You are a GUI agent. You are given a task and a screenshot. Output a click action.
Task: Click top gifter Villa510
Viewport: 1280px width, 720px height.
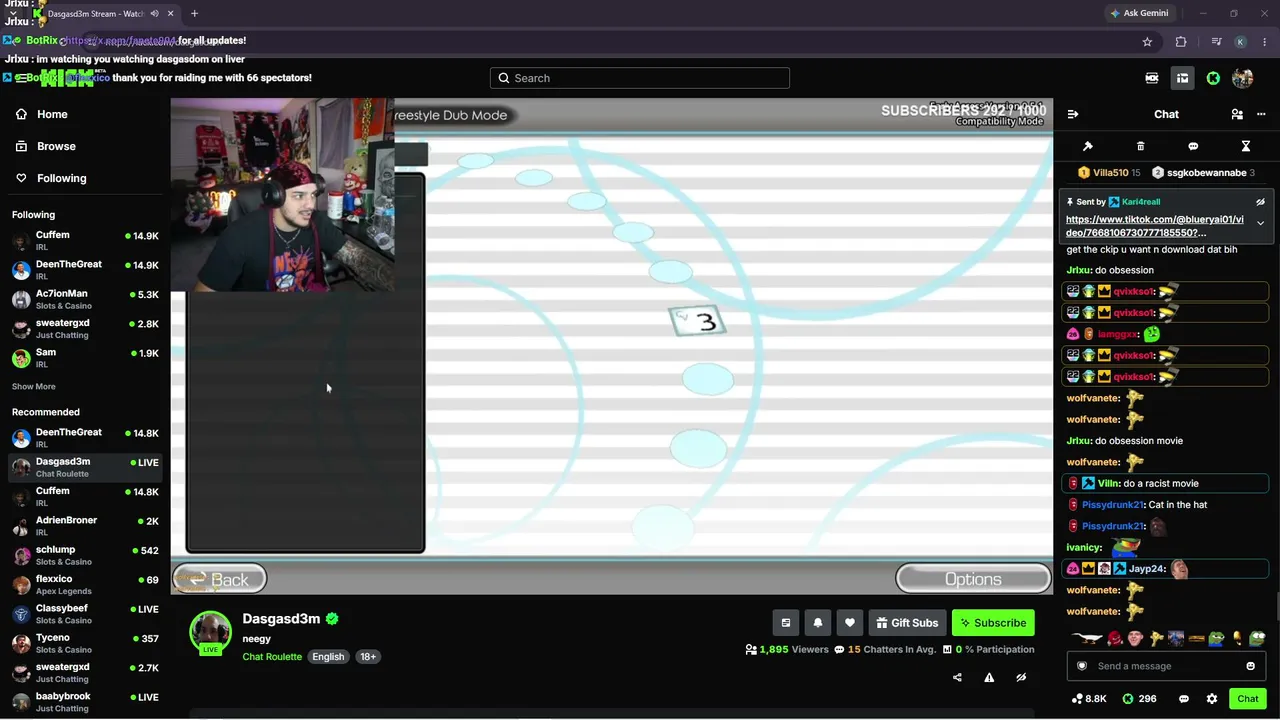1109,173
